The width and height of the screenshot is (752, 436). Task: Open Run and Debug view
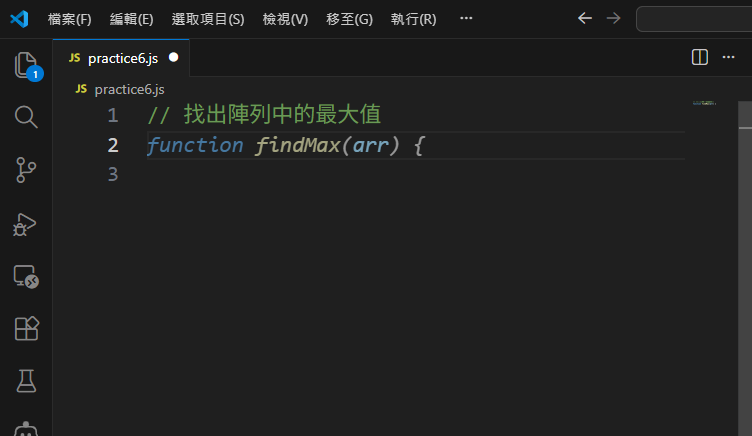(x=26, y=224)
